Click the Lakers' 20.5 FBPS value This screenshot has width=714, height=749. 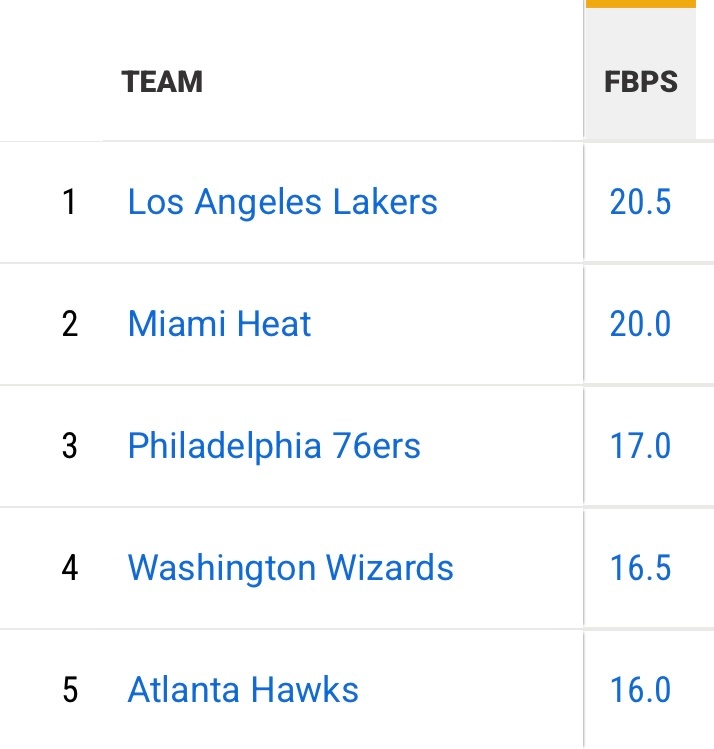(641, 202)
